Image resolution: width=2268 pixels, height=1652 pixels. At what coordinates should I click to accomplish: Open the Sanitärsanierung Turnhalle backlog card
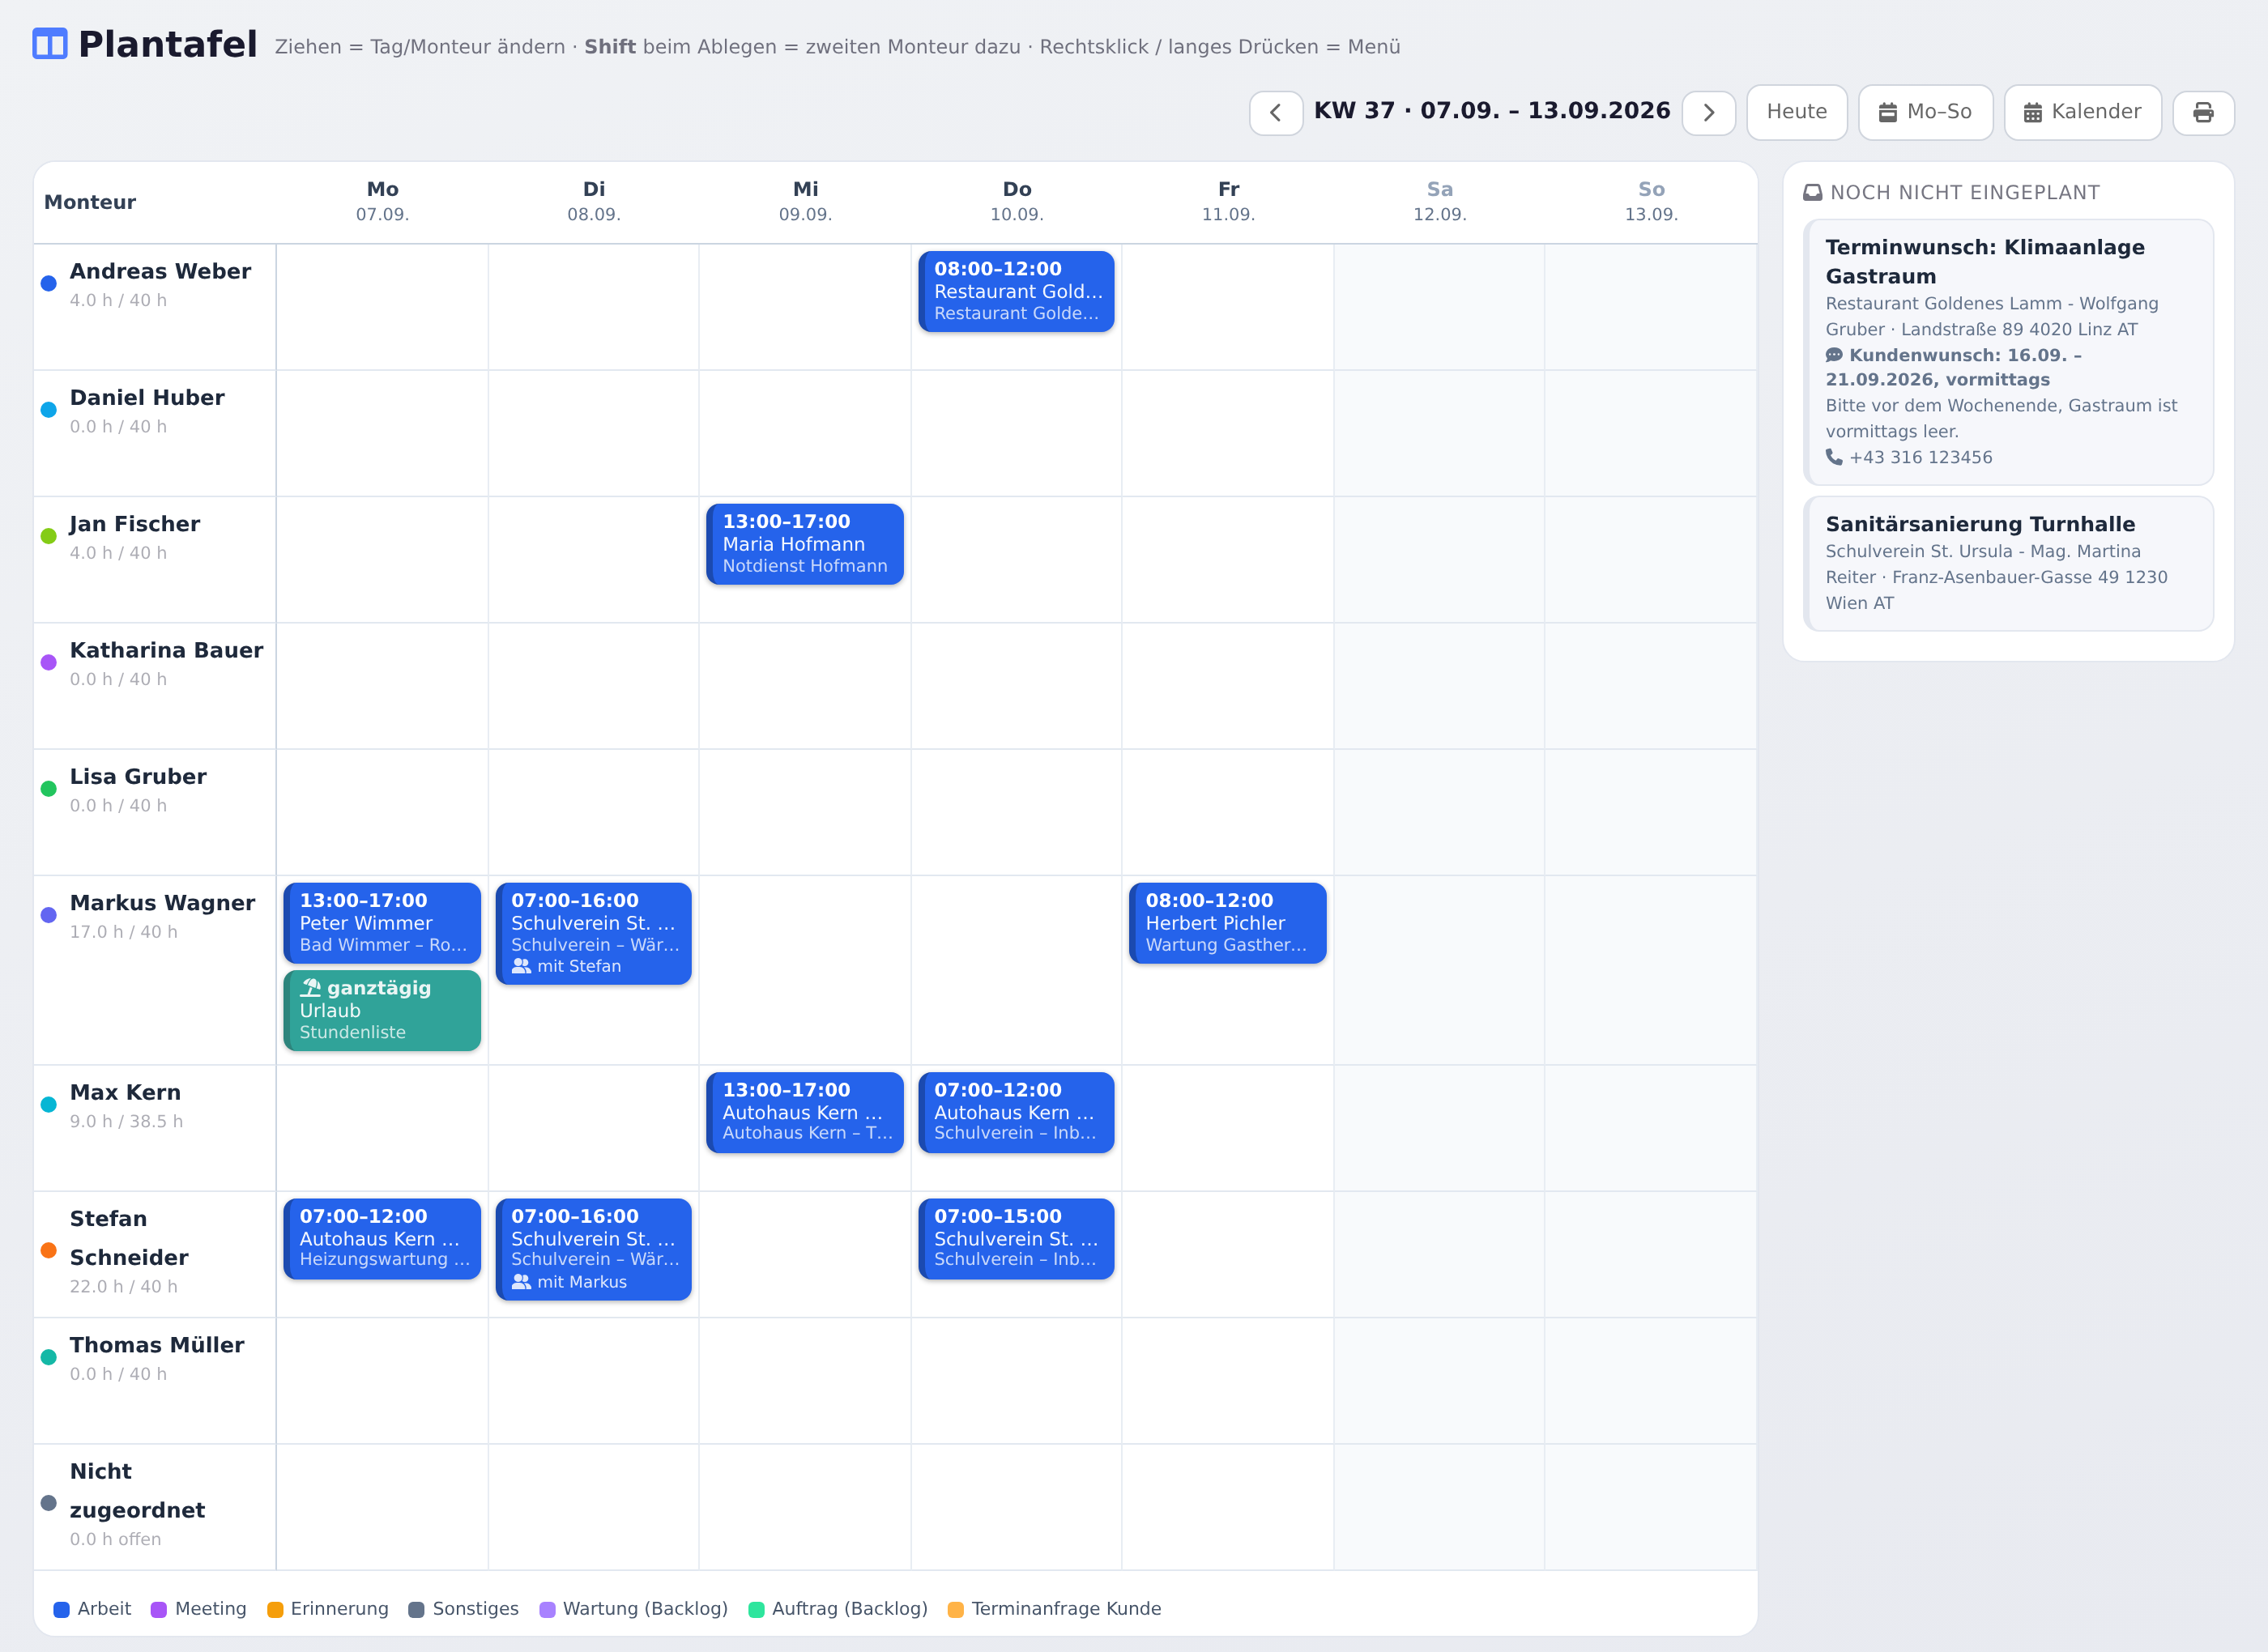[2008, 563]
